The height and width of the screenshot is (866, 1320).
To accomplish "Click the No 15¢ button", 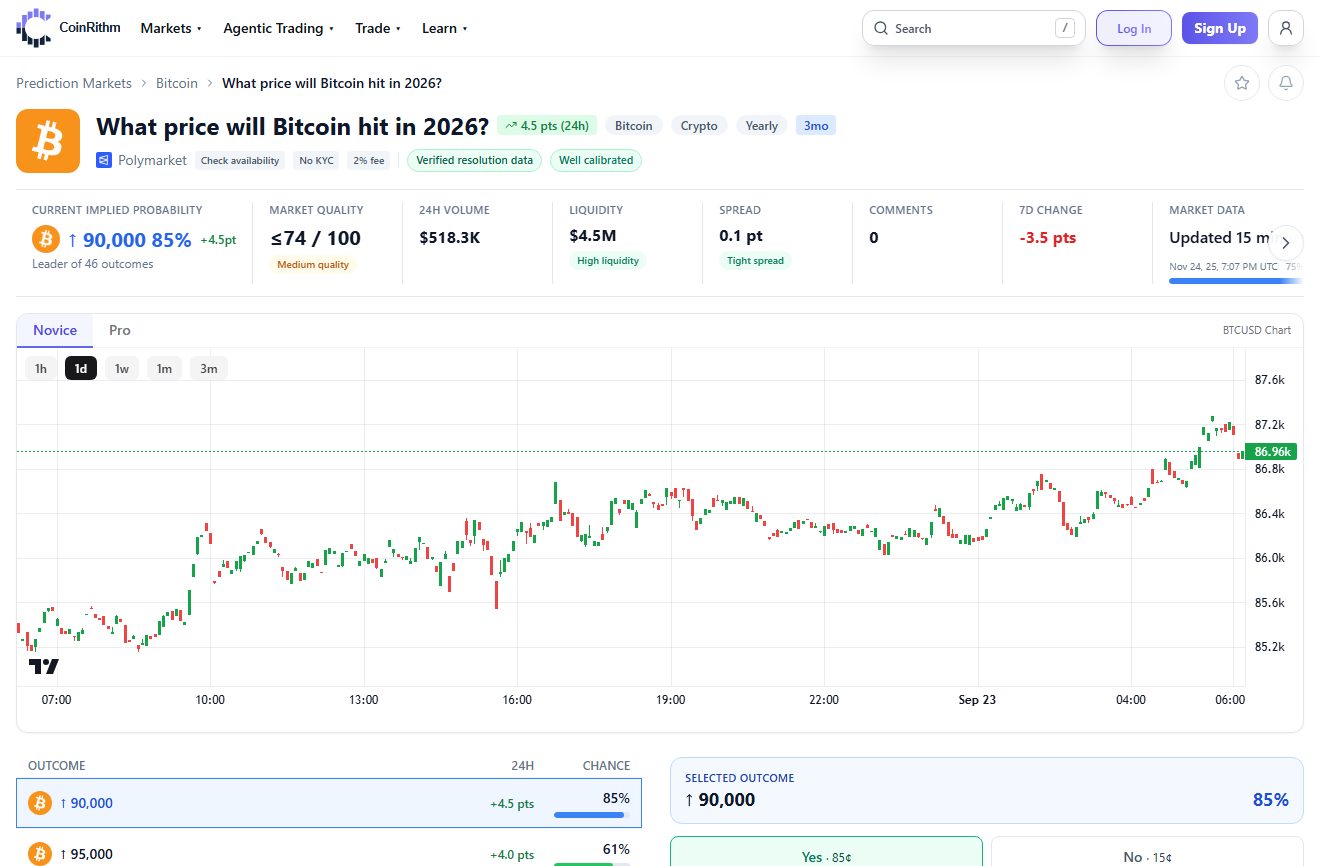I will tap(1147, 852).
